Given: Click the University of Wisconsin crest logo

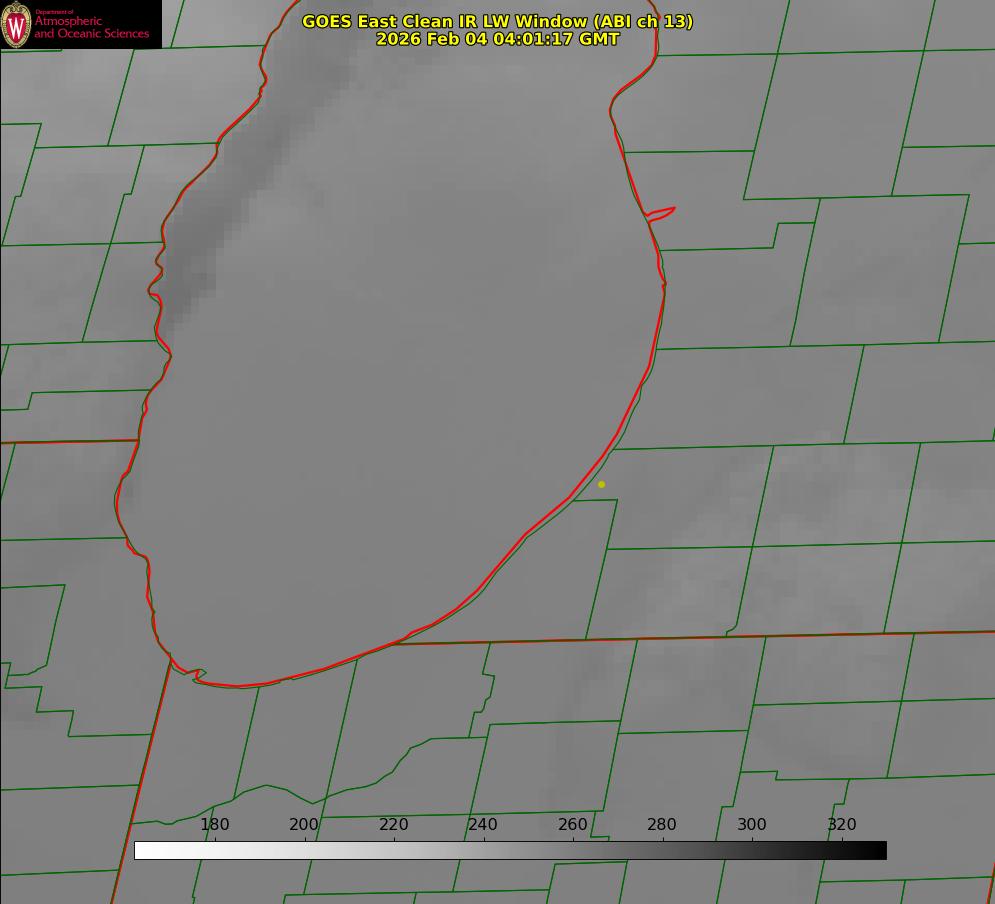Looking at the screenshot, I should pos(16,24).
